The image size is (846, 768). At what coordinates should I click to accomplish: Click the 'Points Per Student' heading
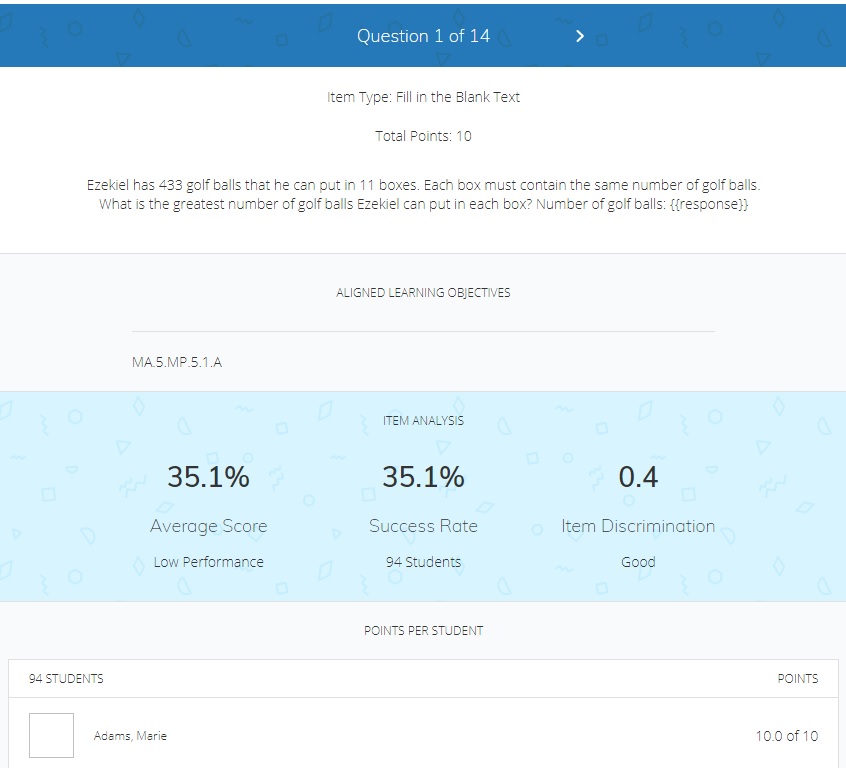coord(423,631)
